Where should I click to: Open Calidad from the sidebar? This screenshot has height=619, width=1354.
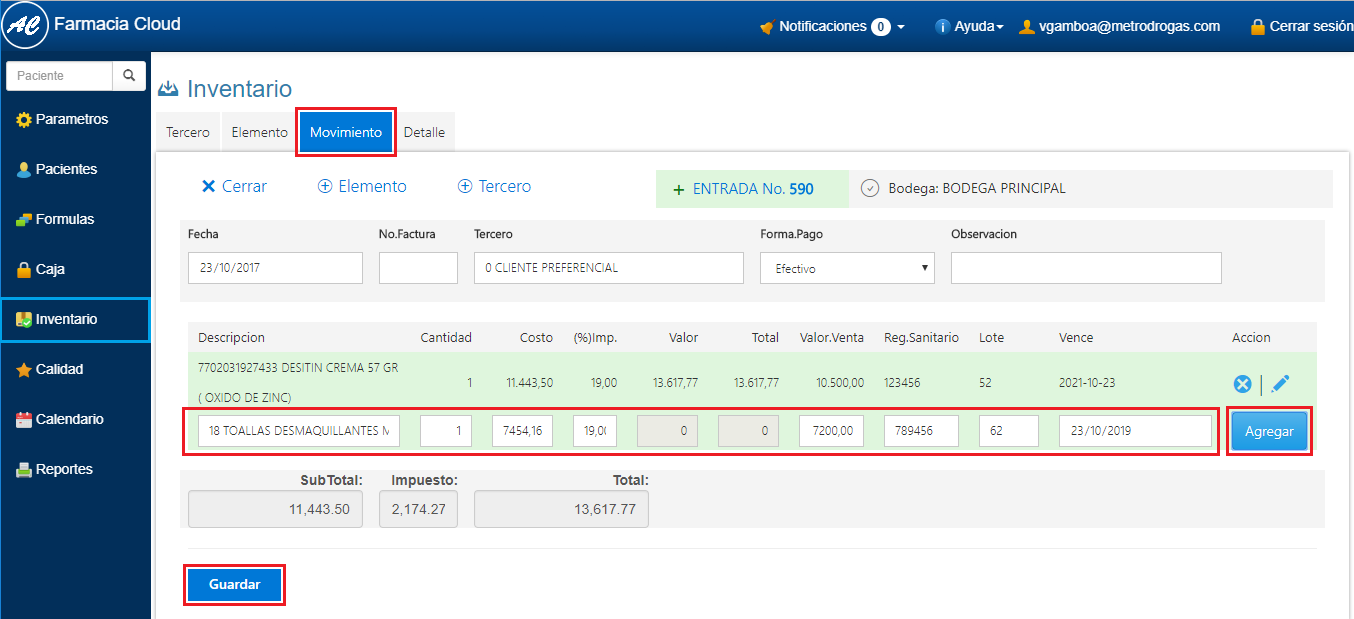(x=59, y=369)
